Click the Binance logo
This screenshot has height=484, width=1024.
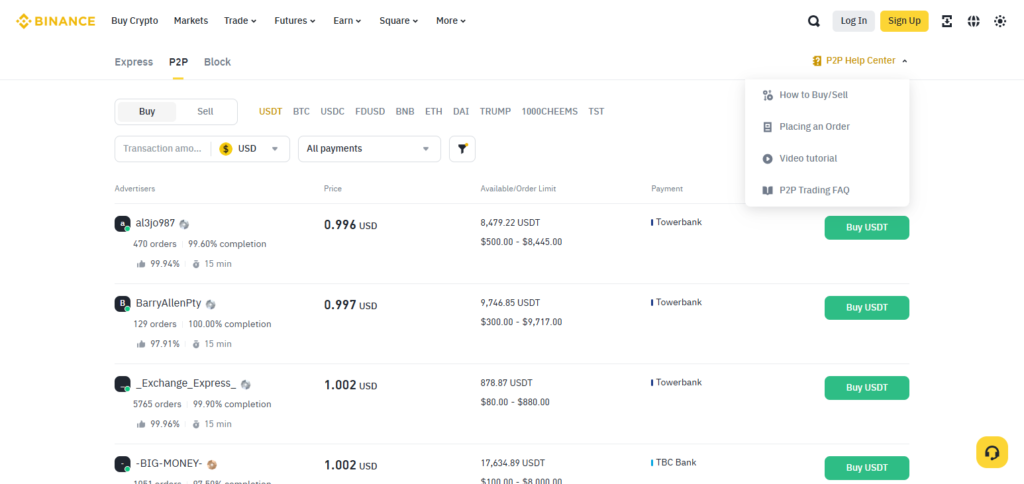tap(56, 21)
